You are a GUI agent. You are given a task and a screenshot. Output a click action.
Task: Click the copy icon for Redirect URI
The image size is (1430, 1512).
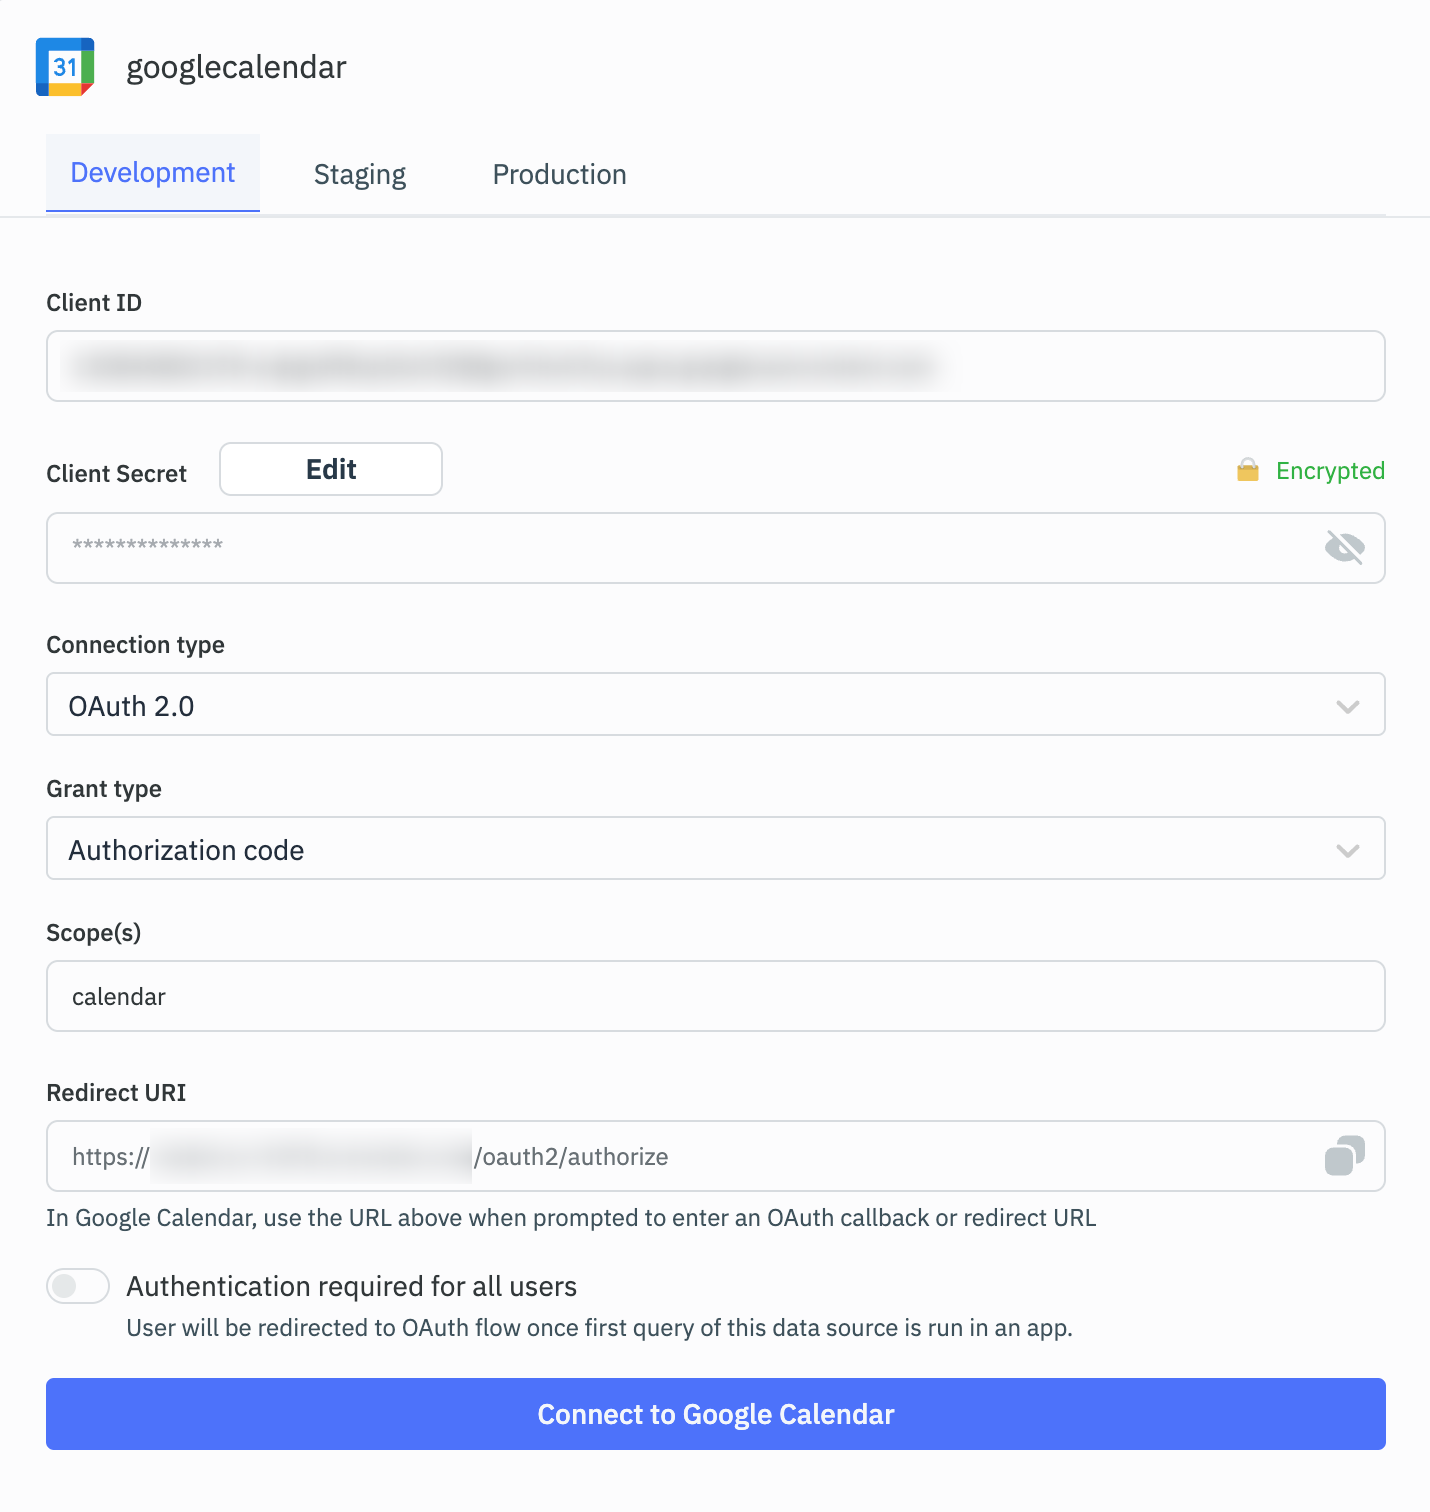(1344, 1156)
